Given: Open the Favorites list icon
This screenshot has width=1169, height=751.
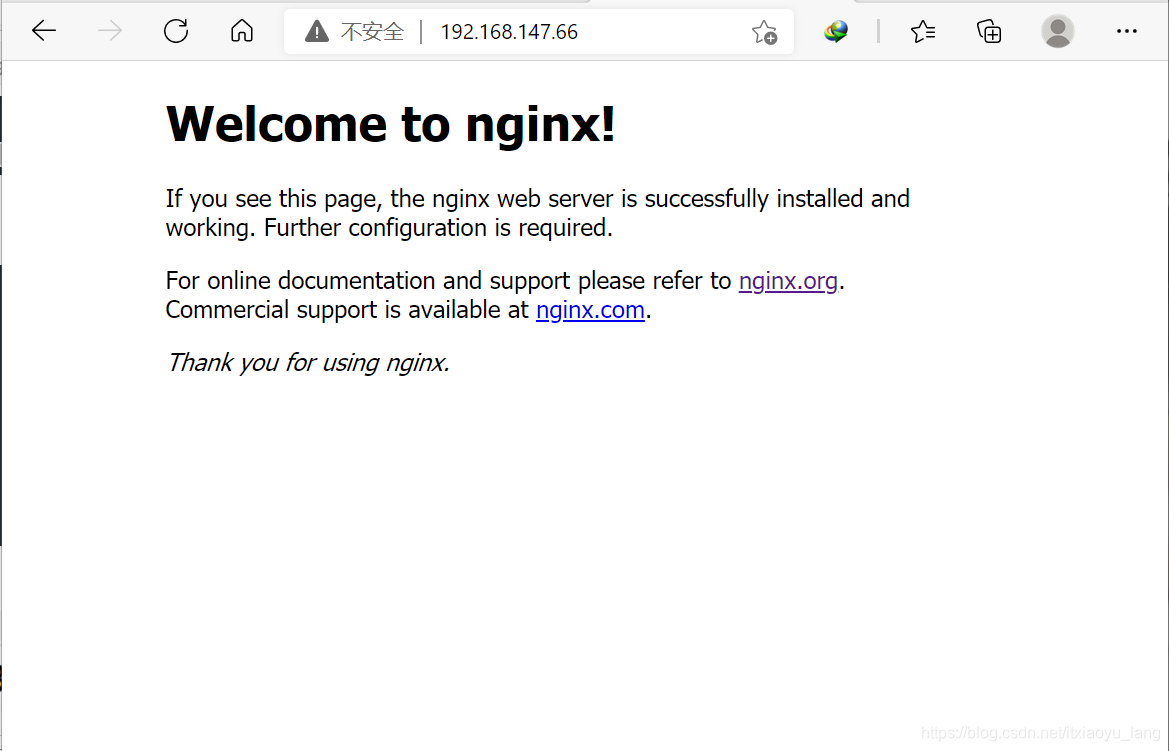Looking at the screenshot, I should pyautogui.click(x=923, y=31).
